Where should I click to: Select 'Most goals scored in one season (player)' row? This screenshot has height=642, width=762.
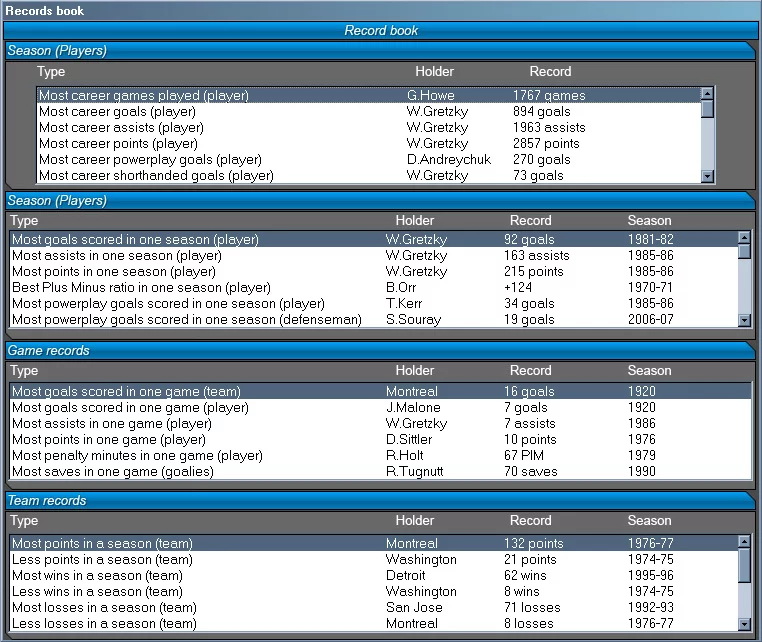click(373, 239)
